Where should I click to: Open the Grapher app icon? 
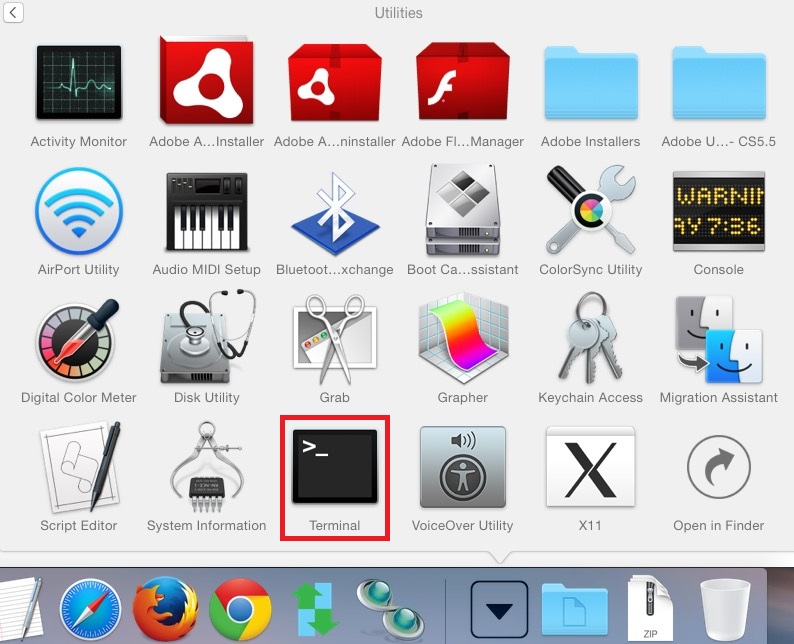[x=462, y=338]
